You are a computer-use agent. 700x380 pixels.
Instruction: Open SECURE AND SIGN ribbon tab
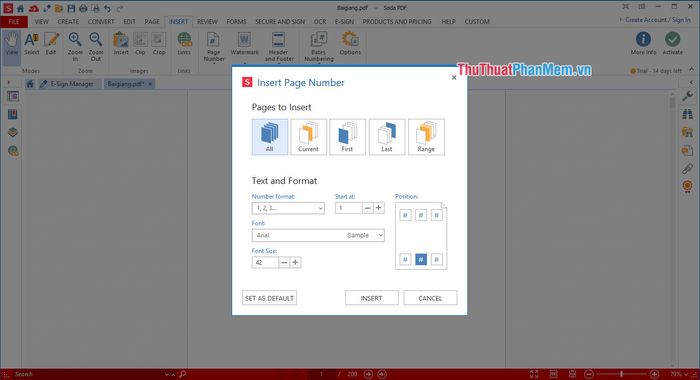tap(280, 21)
